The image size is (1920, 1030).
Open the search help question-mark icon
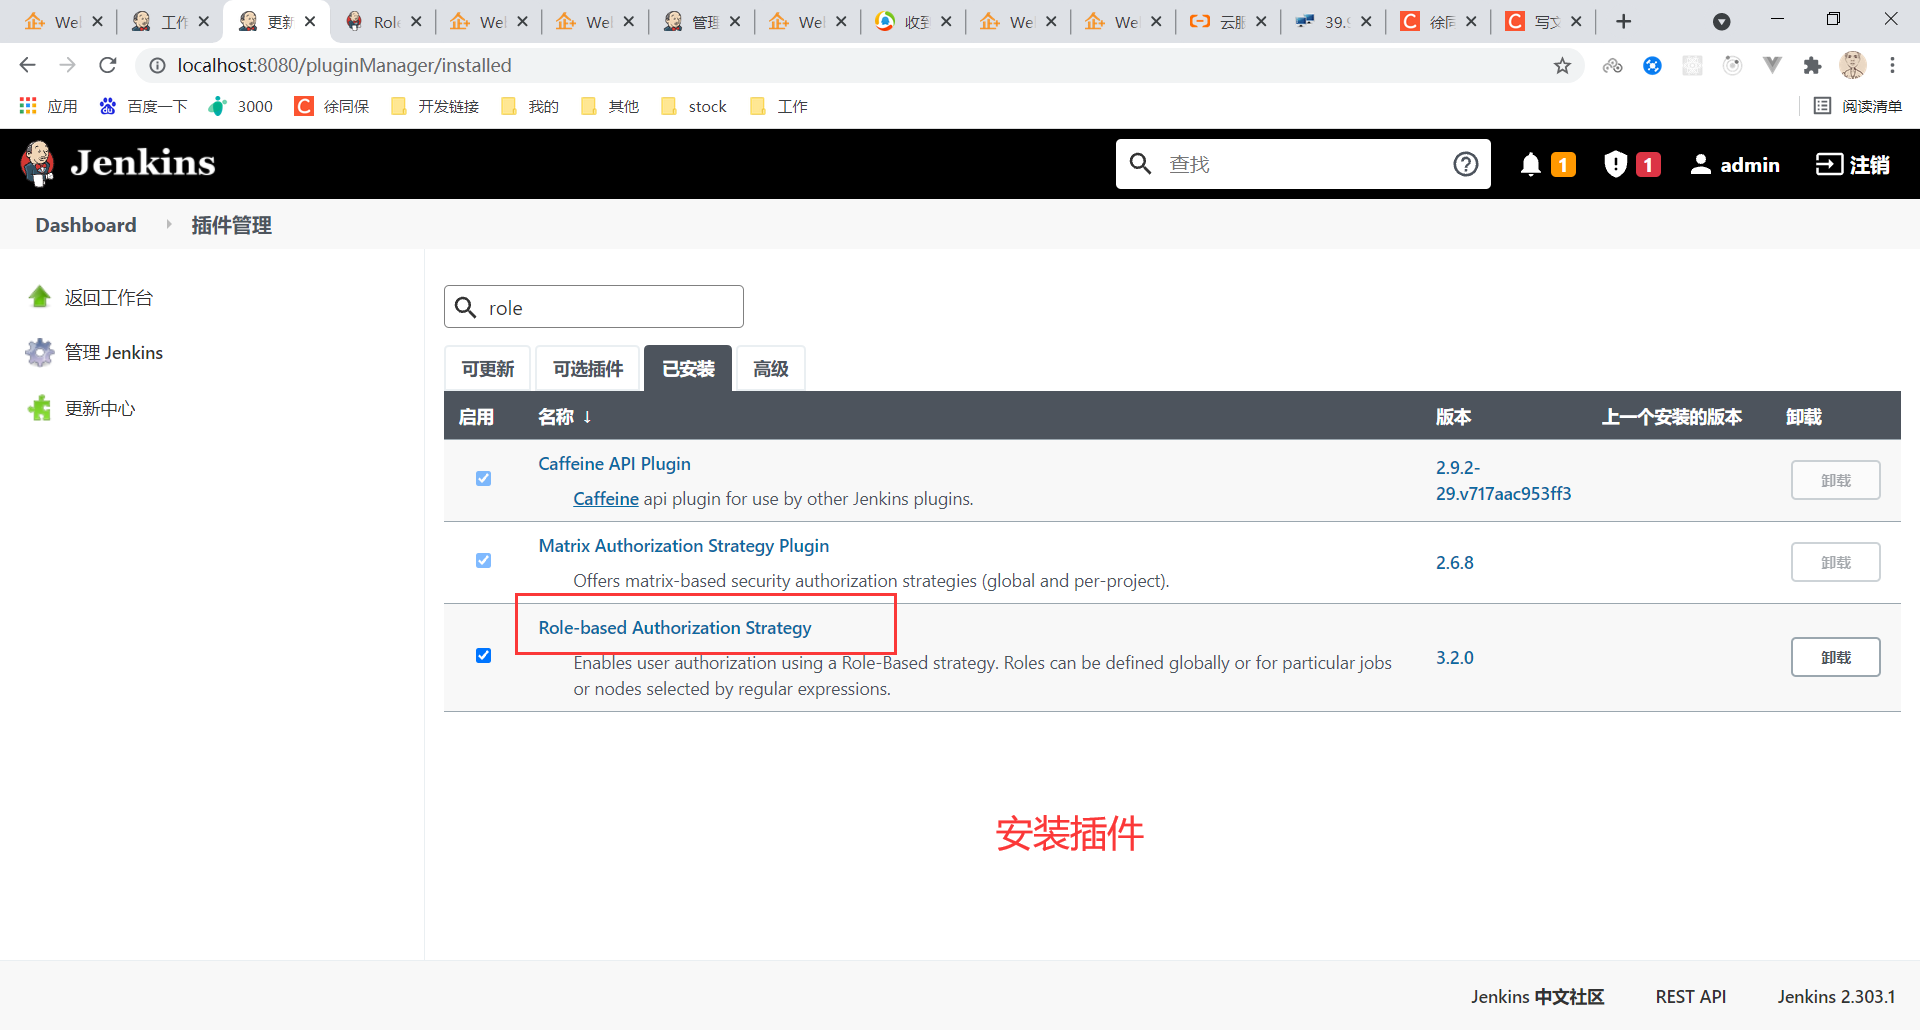(x=1465, y=164)
